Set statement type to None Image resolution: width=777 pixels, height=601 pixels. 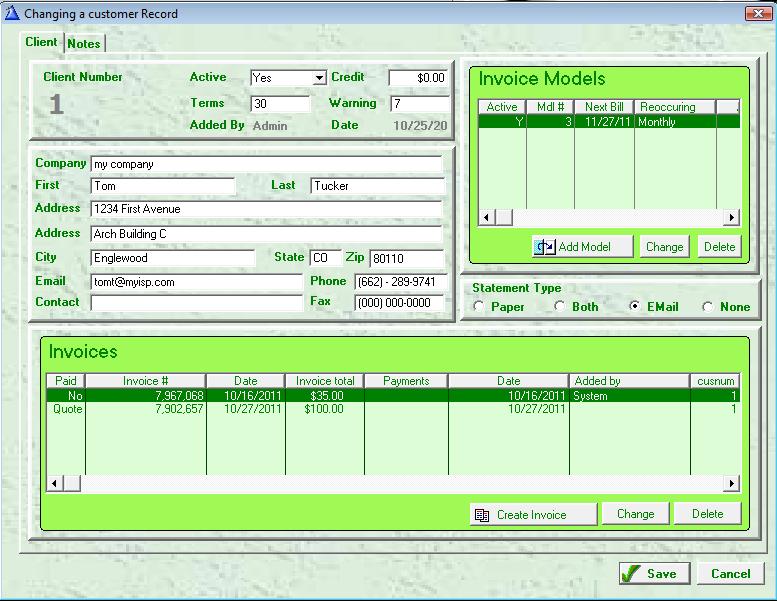(708, 307)
